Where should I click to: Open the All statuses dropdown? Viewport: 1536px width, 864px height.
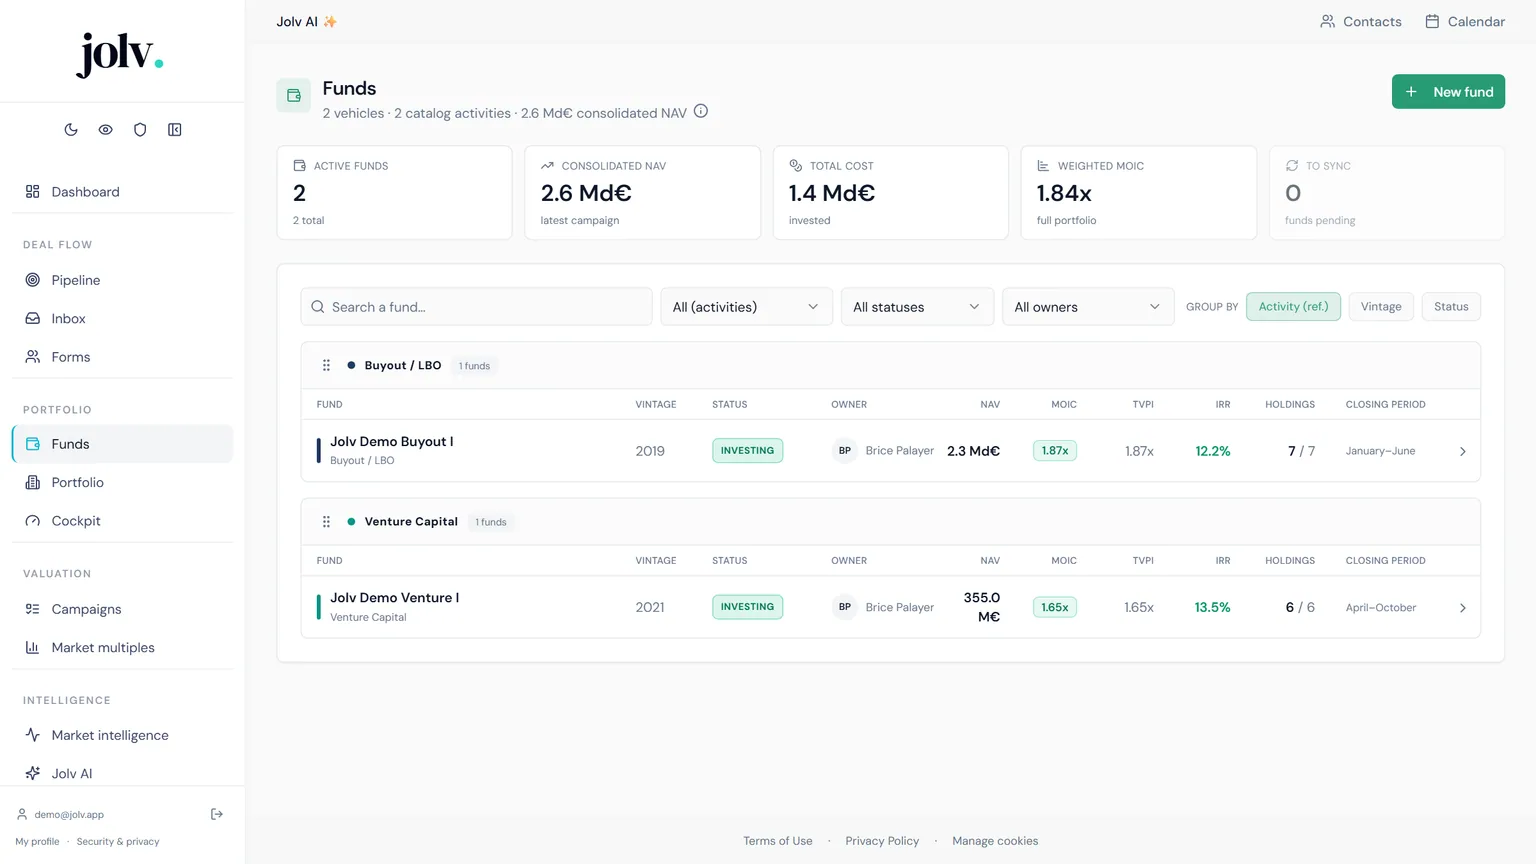(917, 307)
